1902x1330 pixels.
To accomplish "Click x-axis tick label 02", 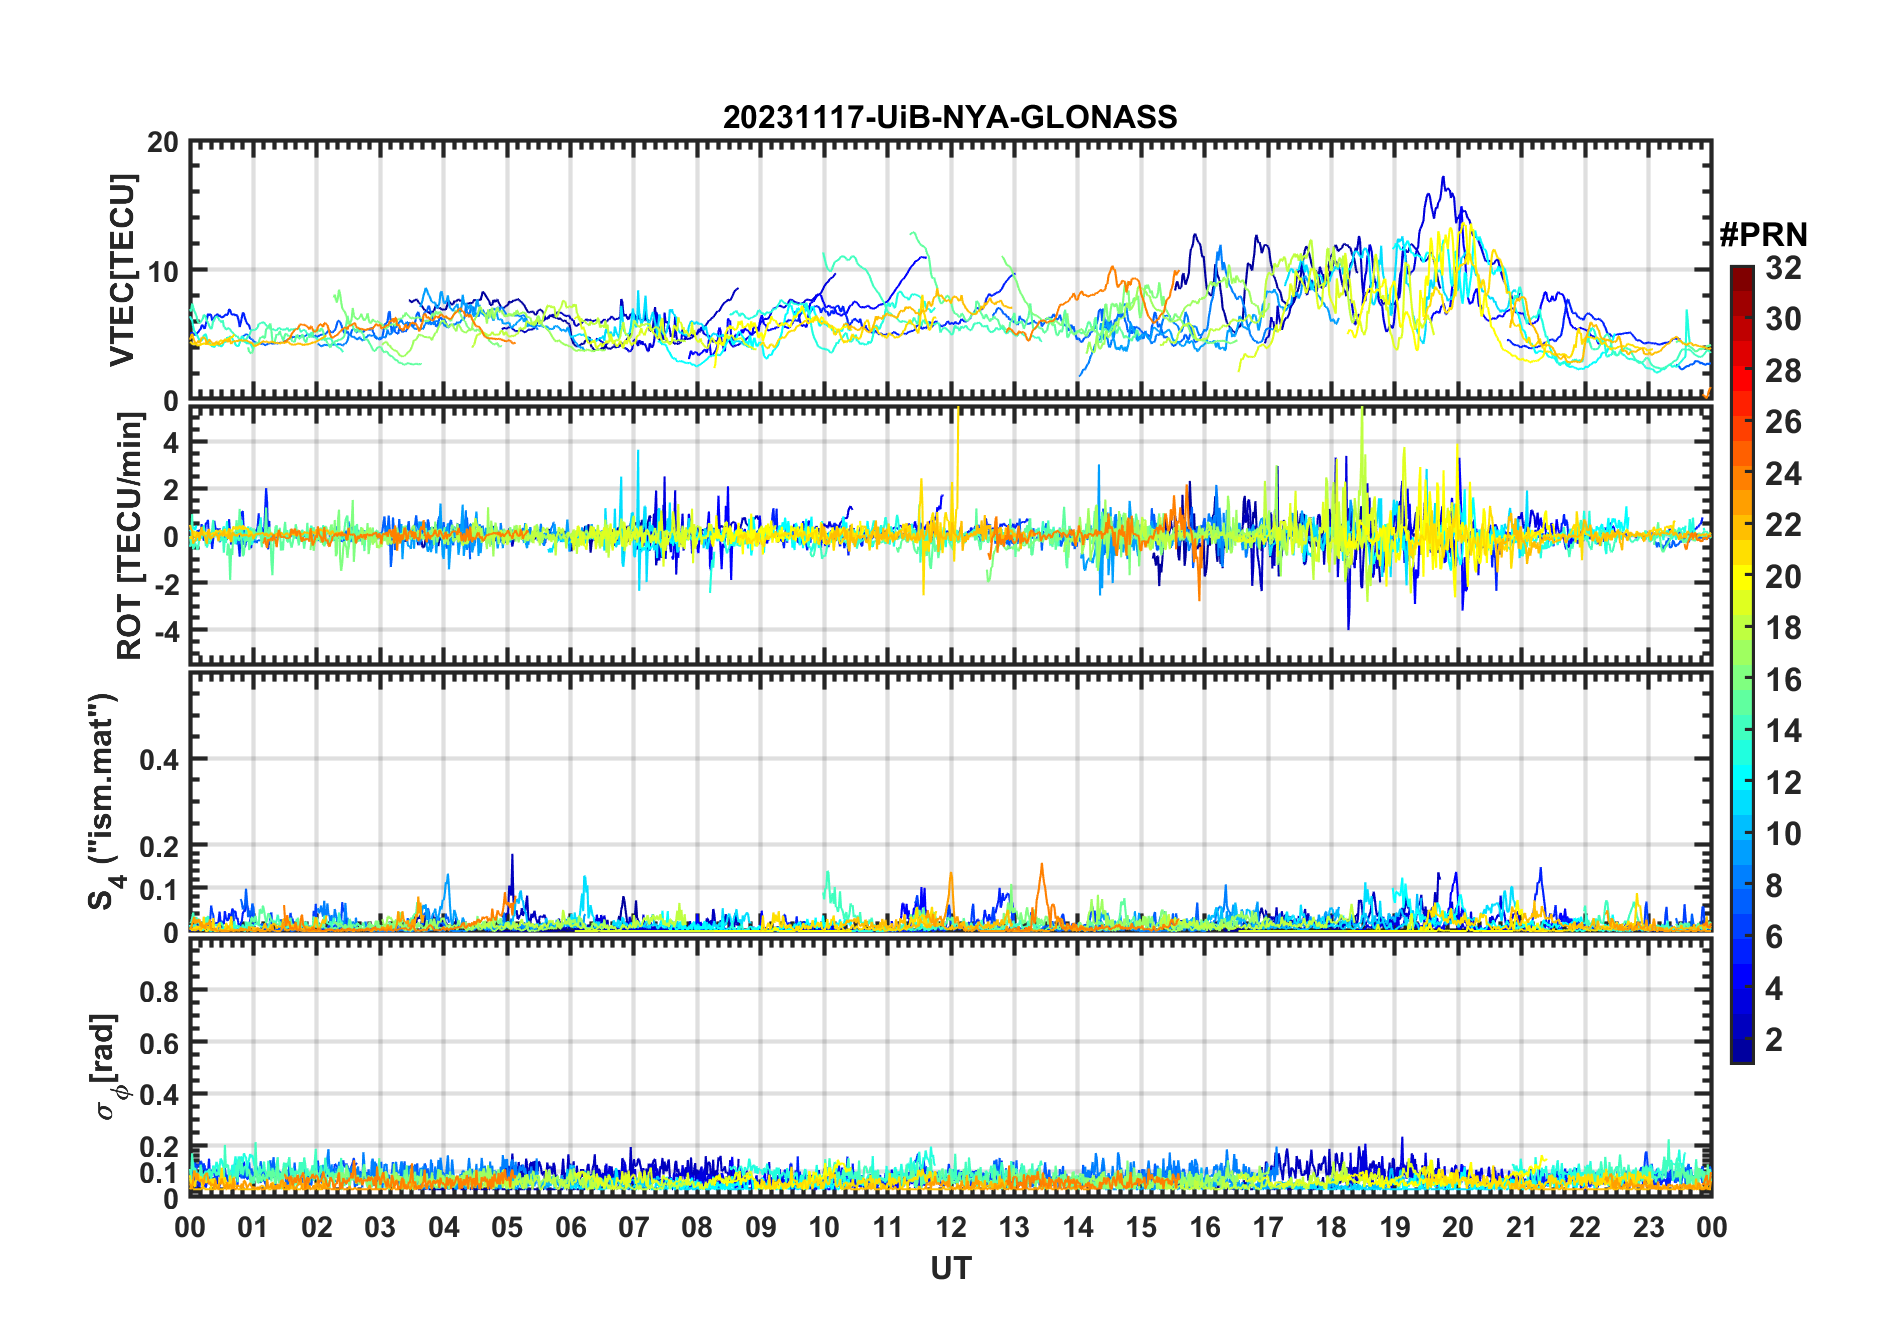I will (317, 1227).
